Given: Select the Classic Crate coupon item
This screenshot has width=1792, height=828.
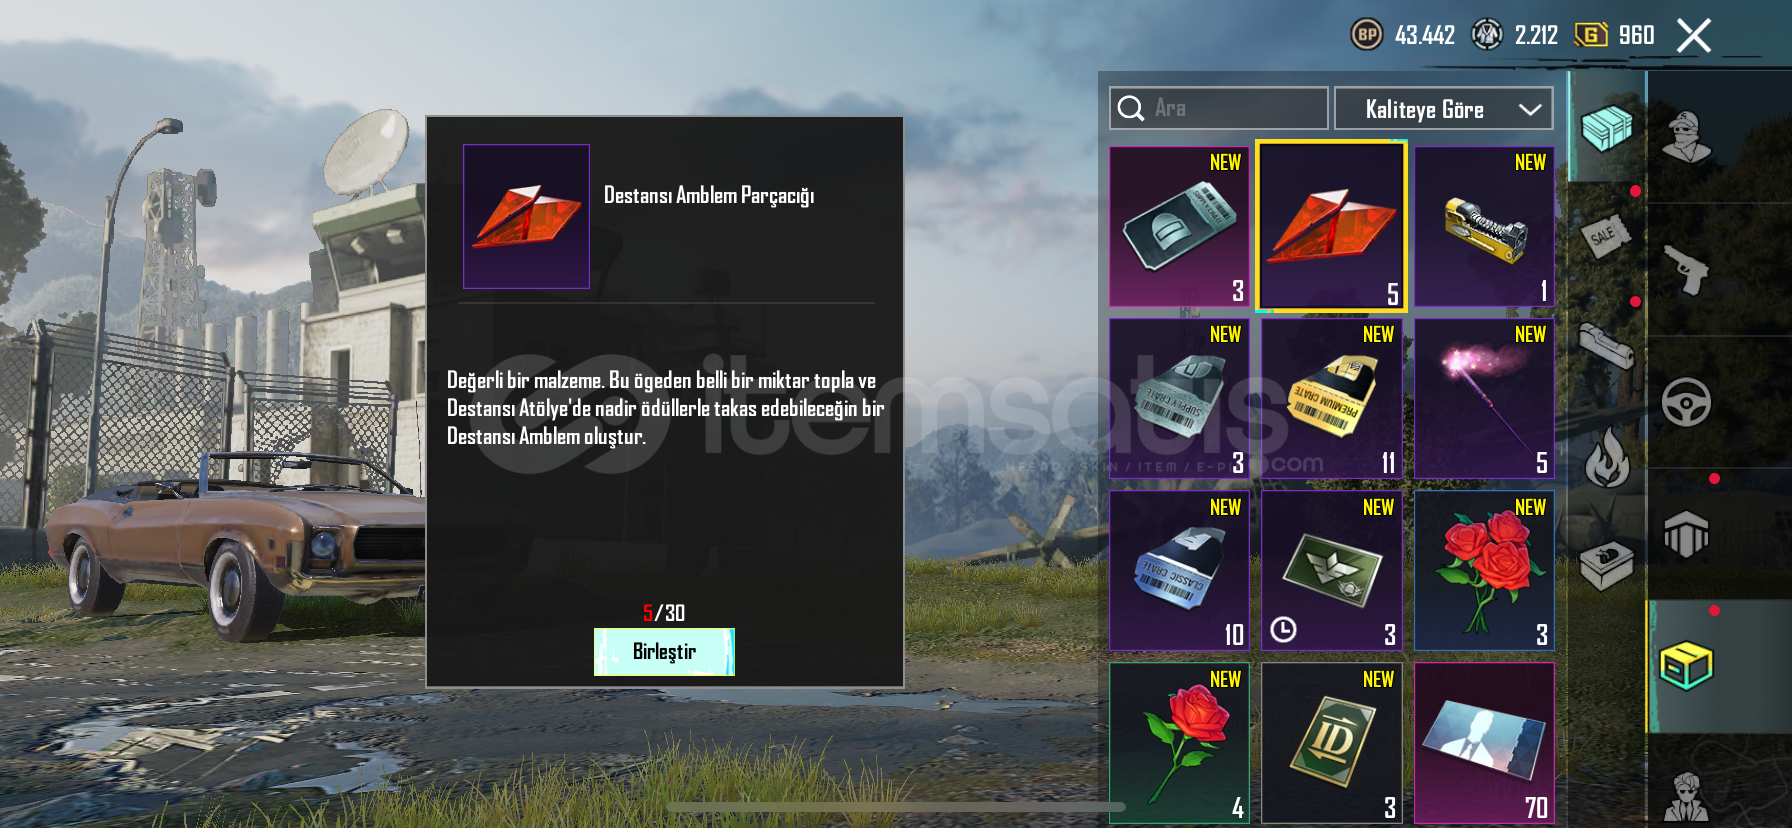Looking at the screenshot, I should 1179,571.
